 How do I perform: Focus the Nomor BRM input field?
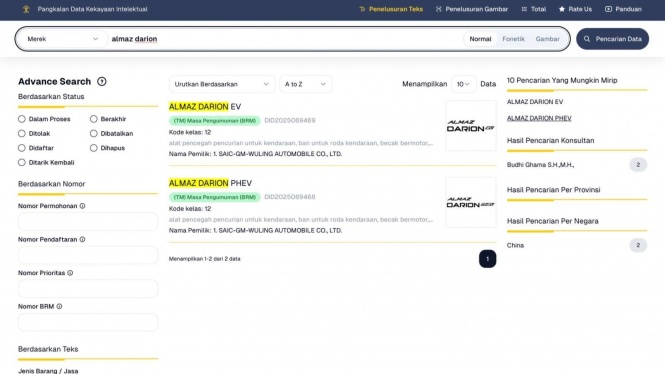click(x=88, y=322)
